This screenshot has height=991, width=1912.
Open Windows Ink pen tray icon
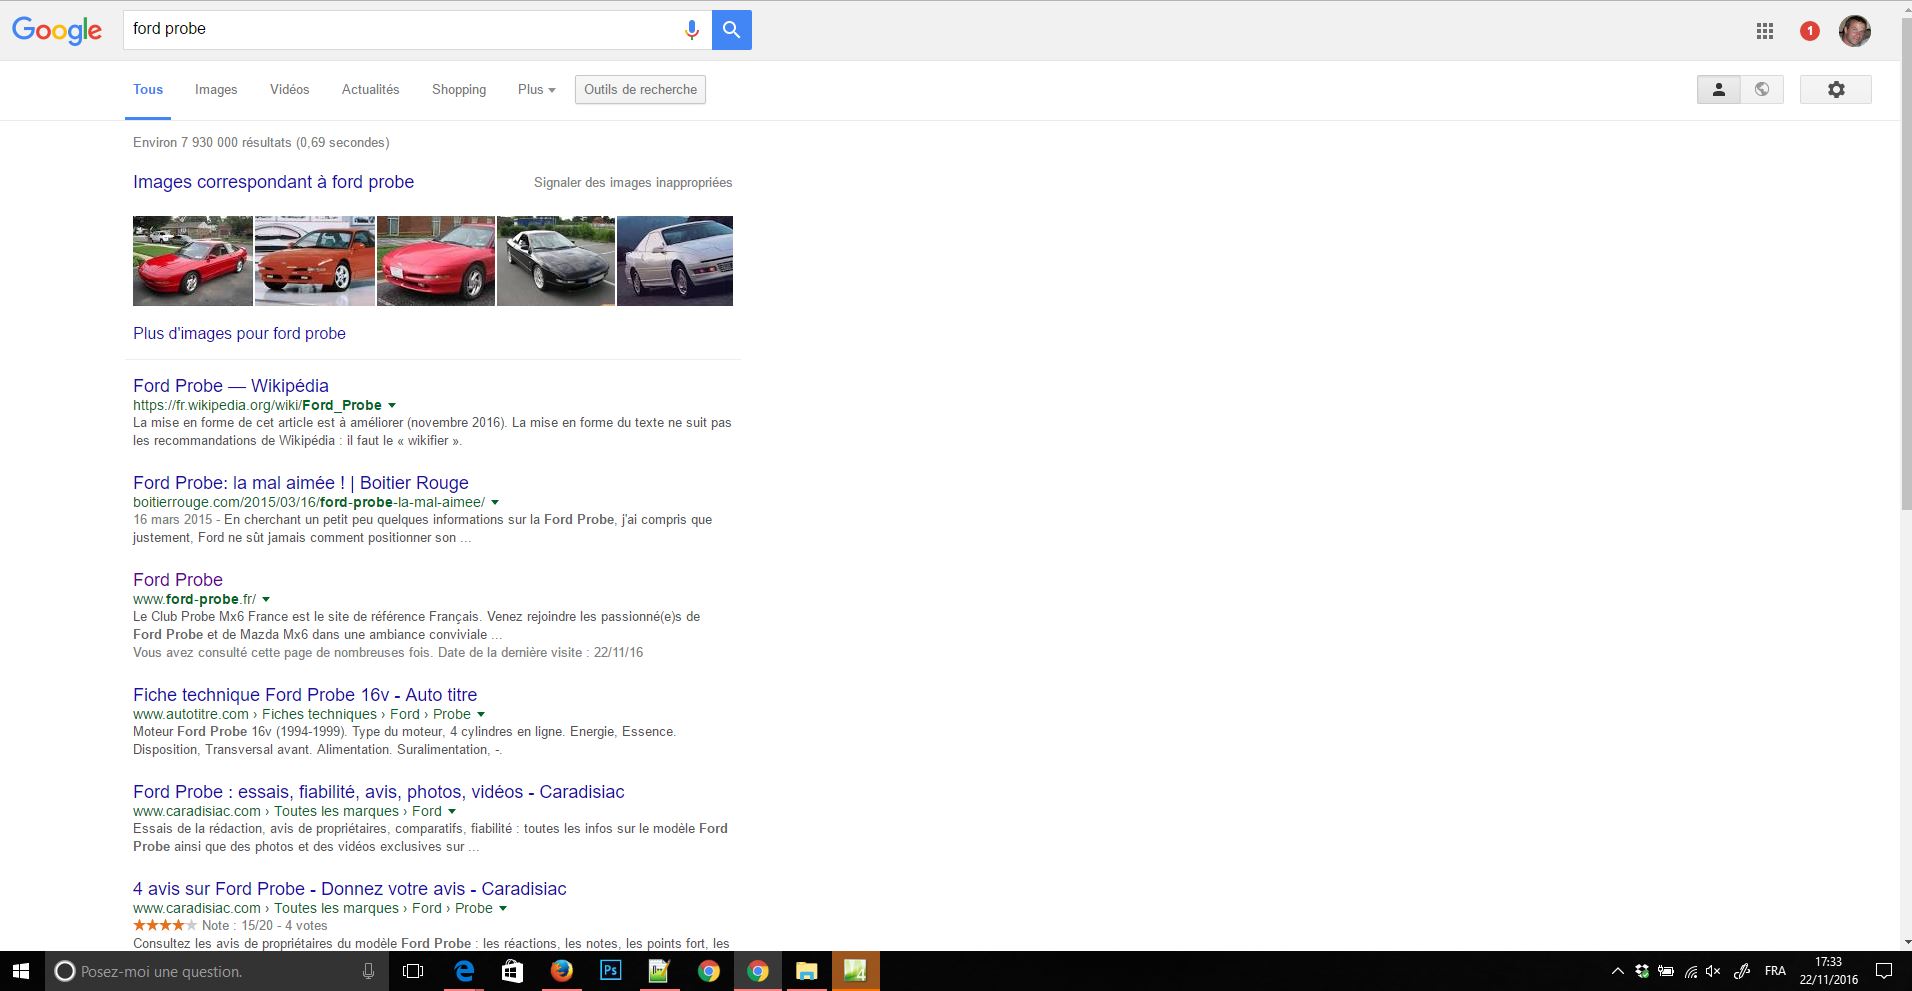click(1742, 971)
